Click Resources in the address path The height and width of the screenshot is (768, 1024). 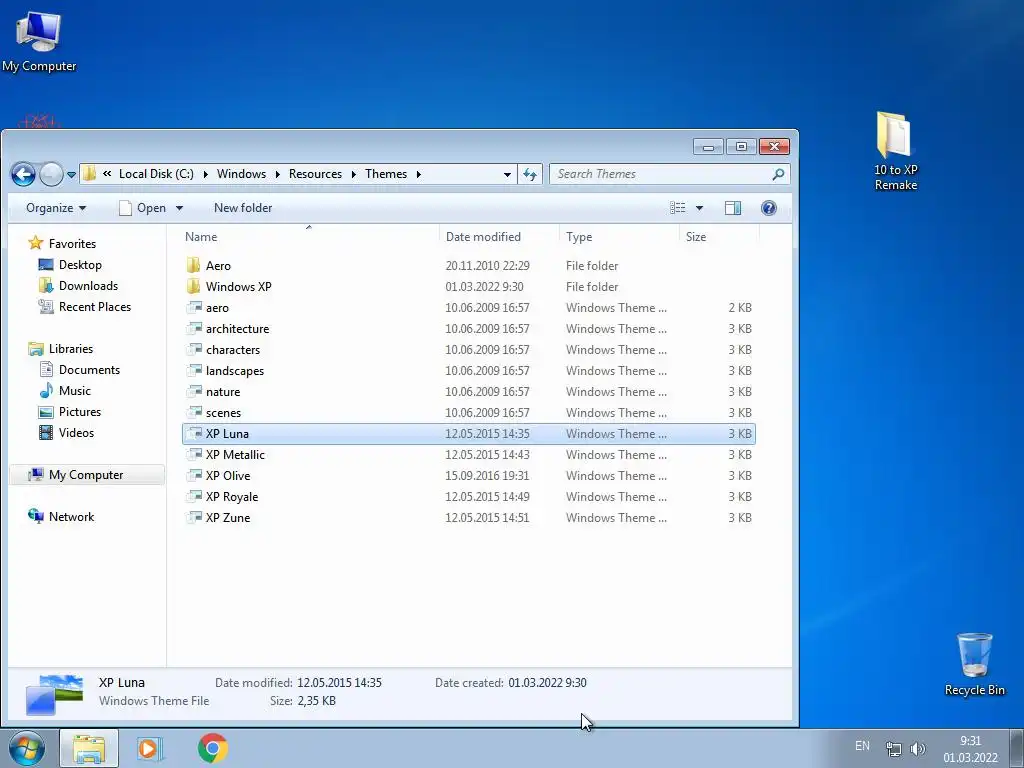pos(315,174)
